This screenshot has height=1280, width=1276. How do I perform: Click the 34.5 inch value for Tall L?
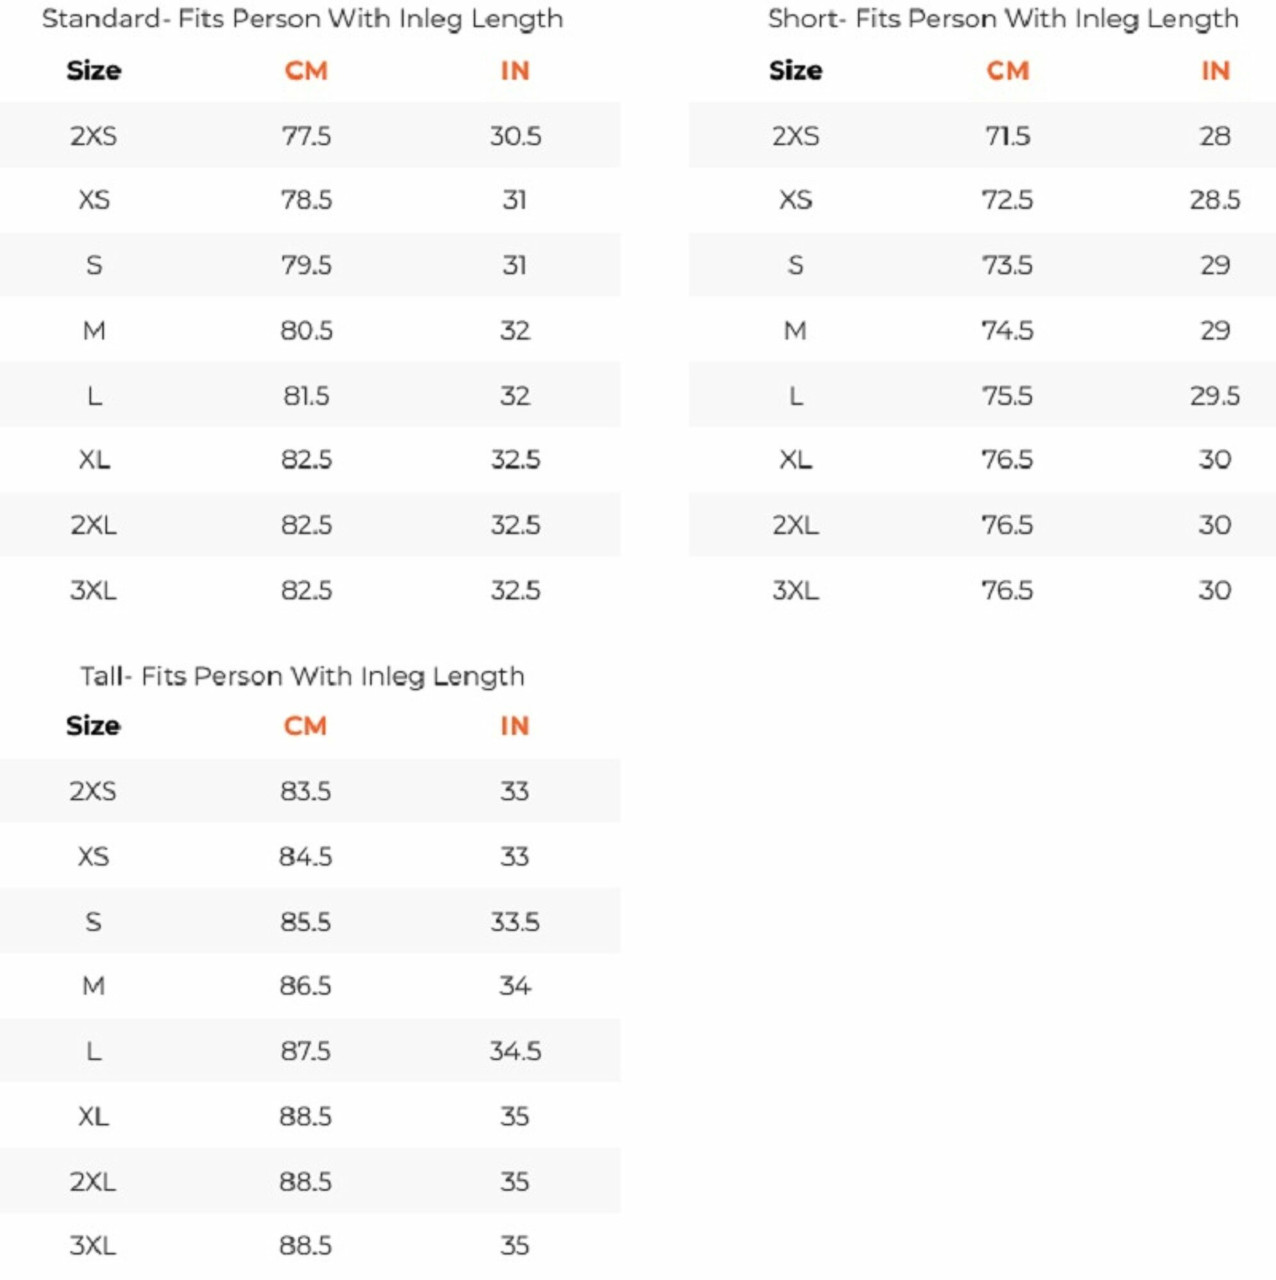coord(515,1051)
